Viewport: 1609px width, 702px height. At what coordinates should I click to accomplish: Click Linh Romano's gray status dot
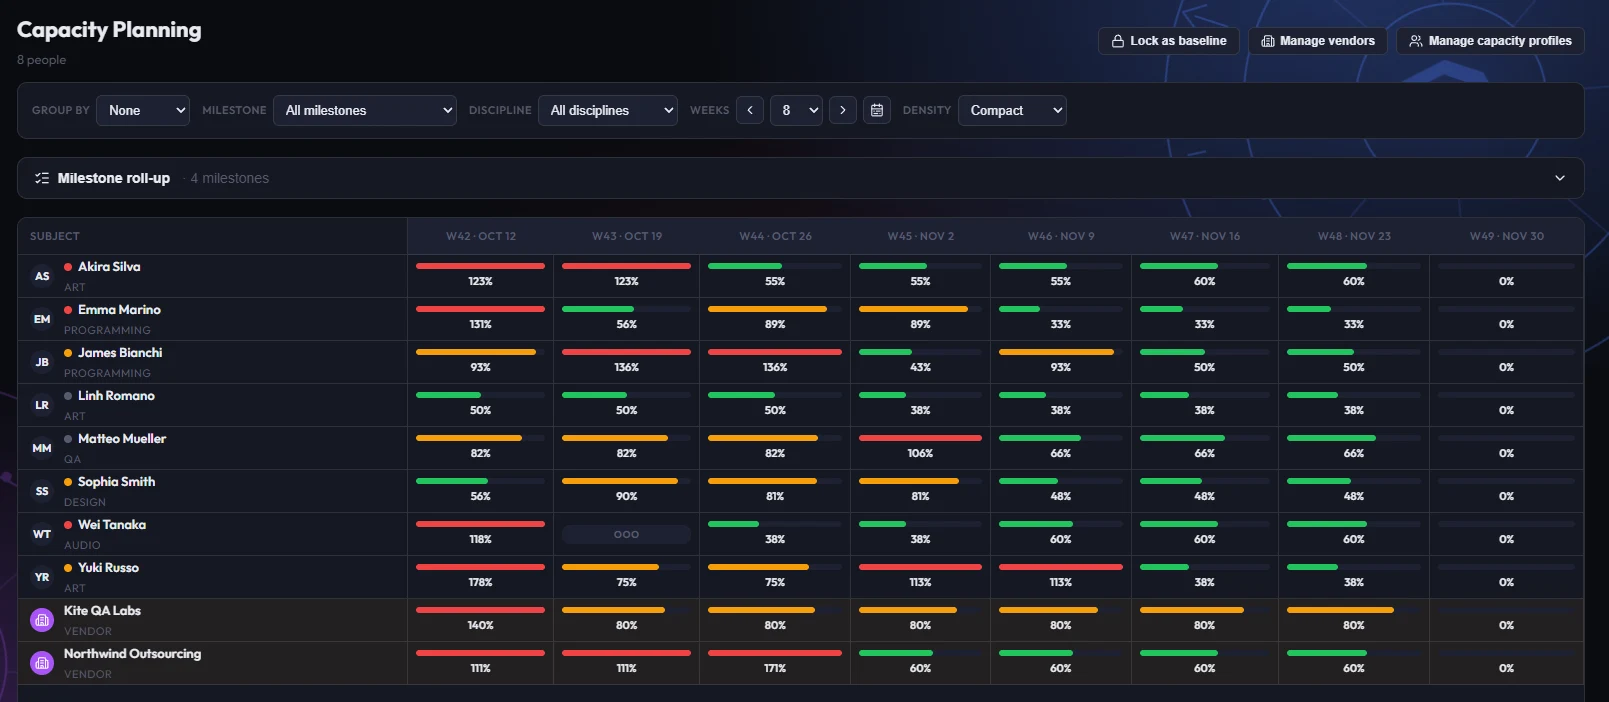click(x=68, y=396)
